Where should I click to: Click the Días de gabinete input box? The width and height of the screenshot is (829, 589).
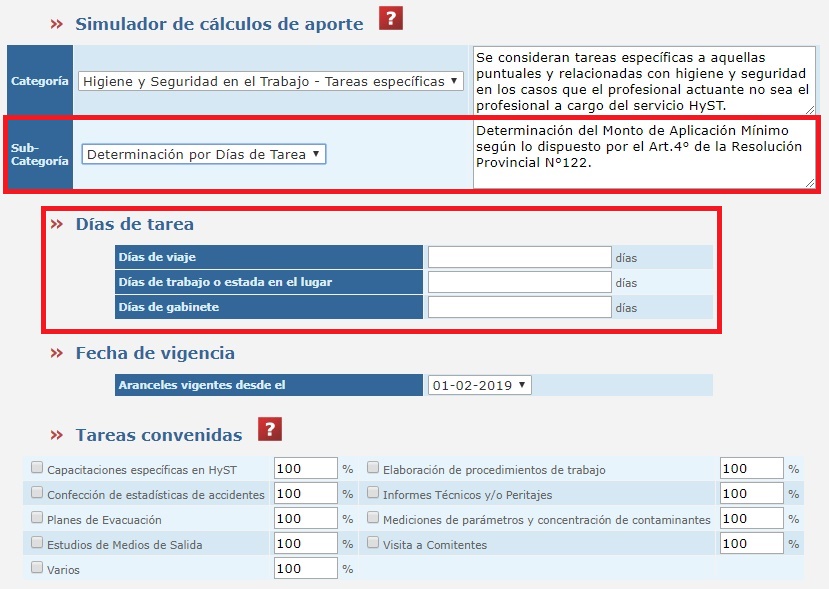(x=519, y=307)
